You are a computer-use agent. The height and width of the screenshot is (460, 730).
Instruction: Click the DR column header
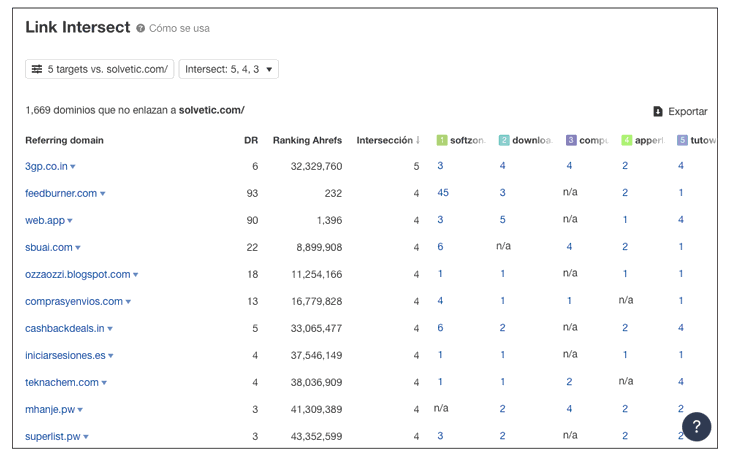point(251,140)
